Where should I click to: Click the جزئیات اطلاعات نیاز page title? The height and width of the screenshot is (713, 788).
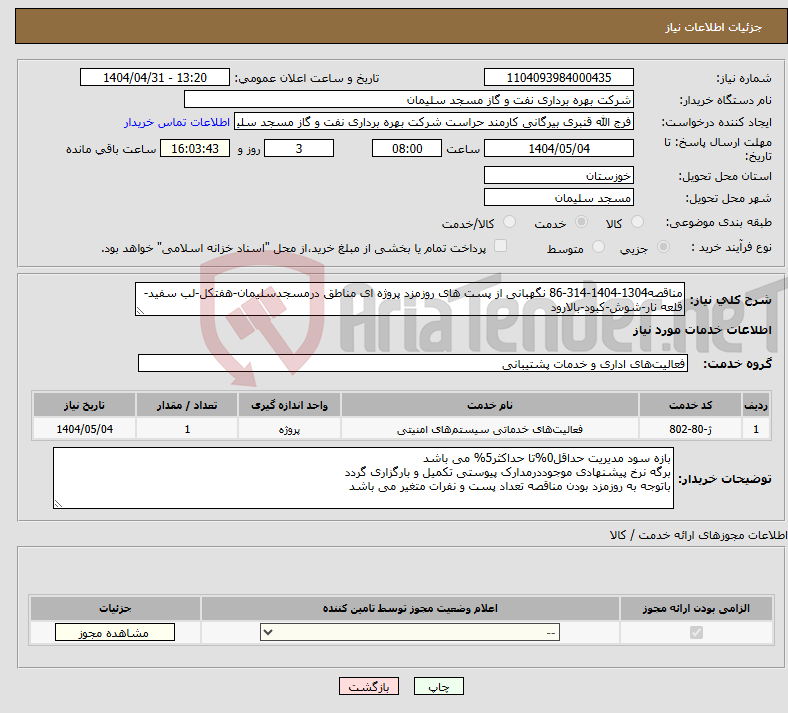714,27
